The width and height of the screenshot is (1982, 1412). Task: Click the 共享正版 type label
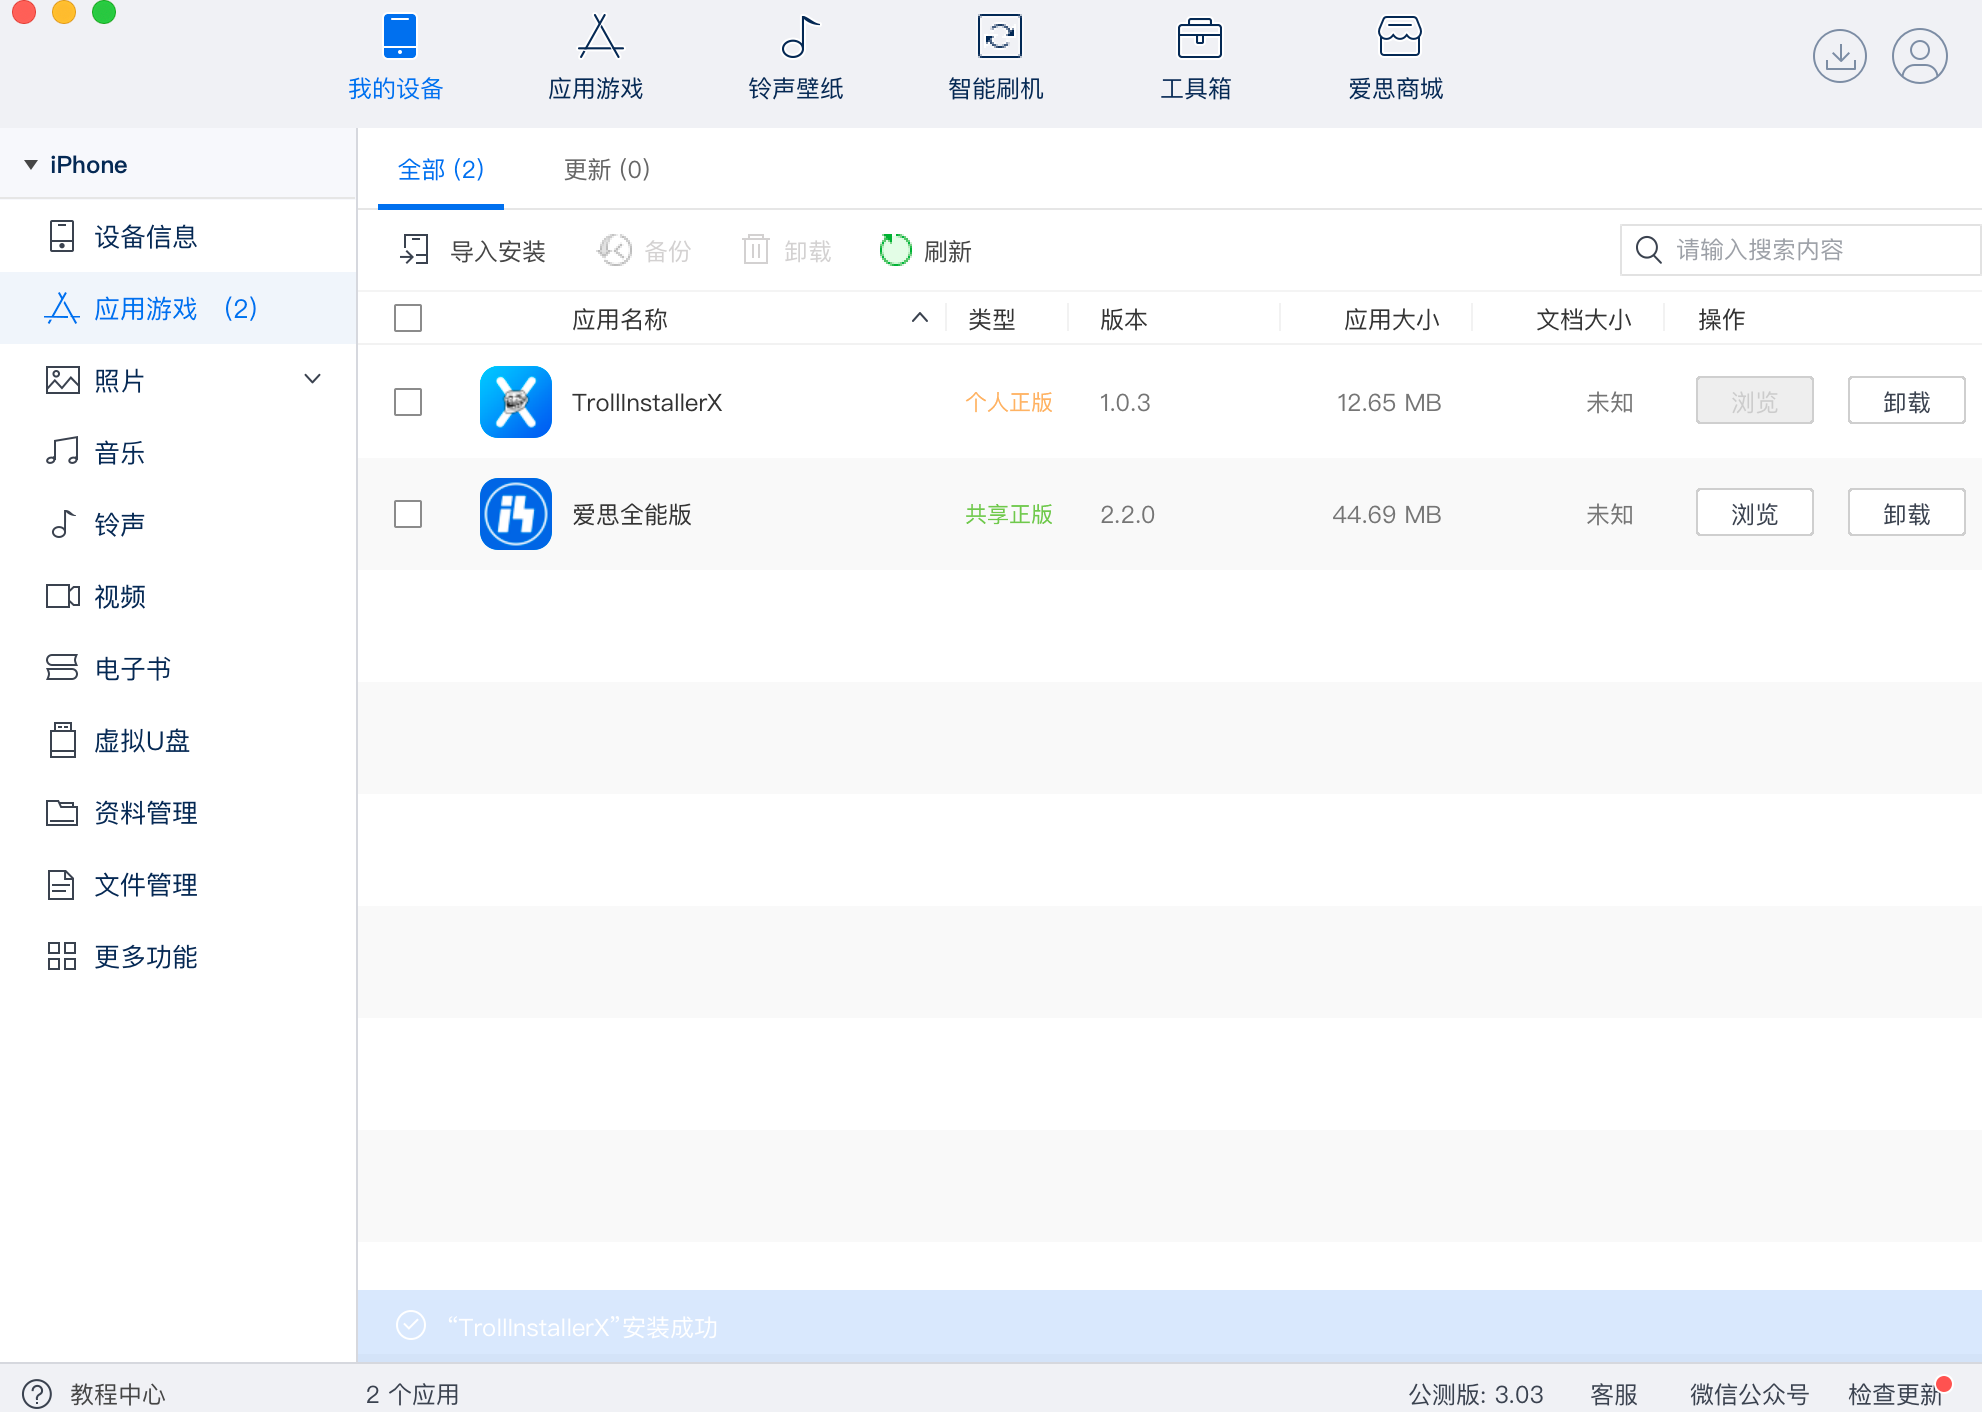pos(1009,514)
